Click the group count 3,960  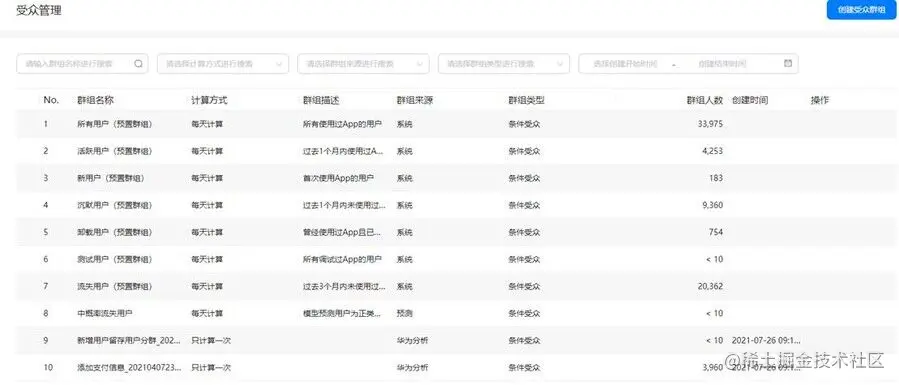click(x=713, y=367)
